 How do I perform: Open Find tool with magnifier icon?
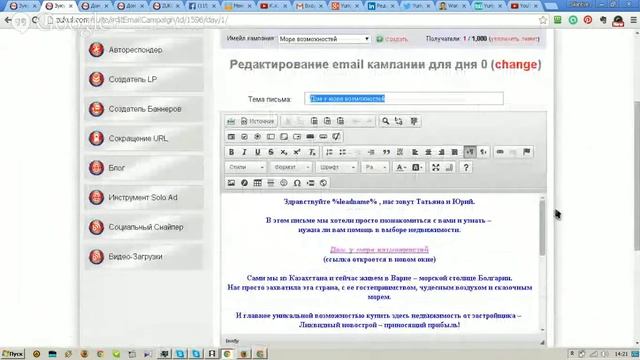click(385, 121)
